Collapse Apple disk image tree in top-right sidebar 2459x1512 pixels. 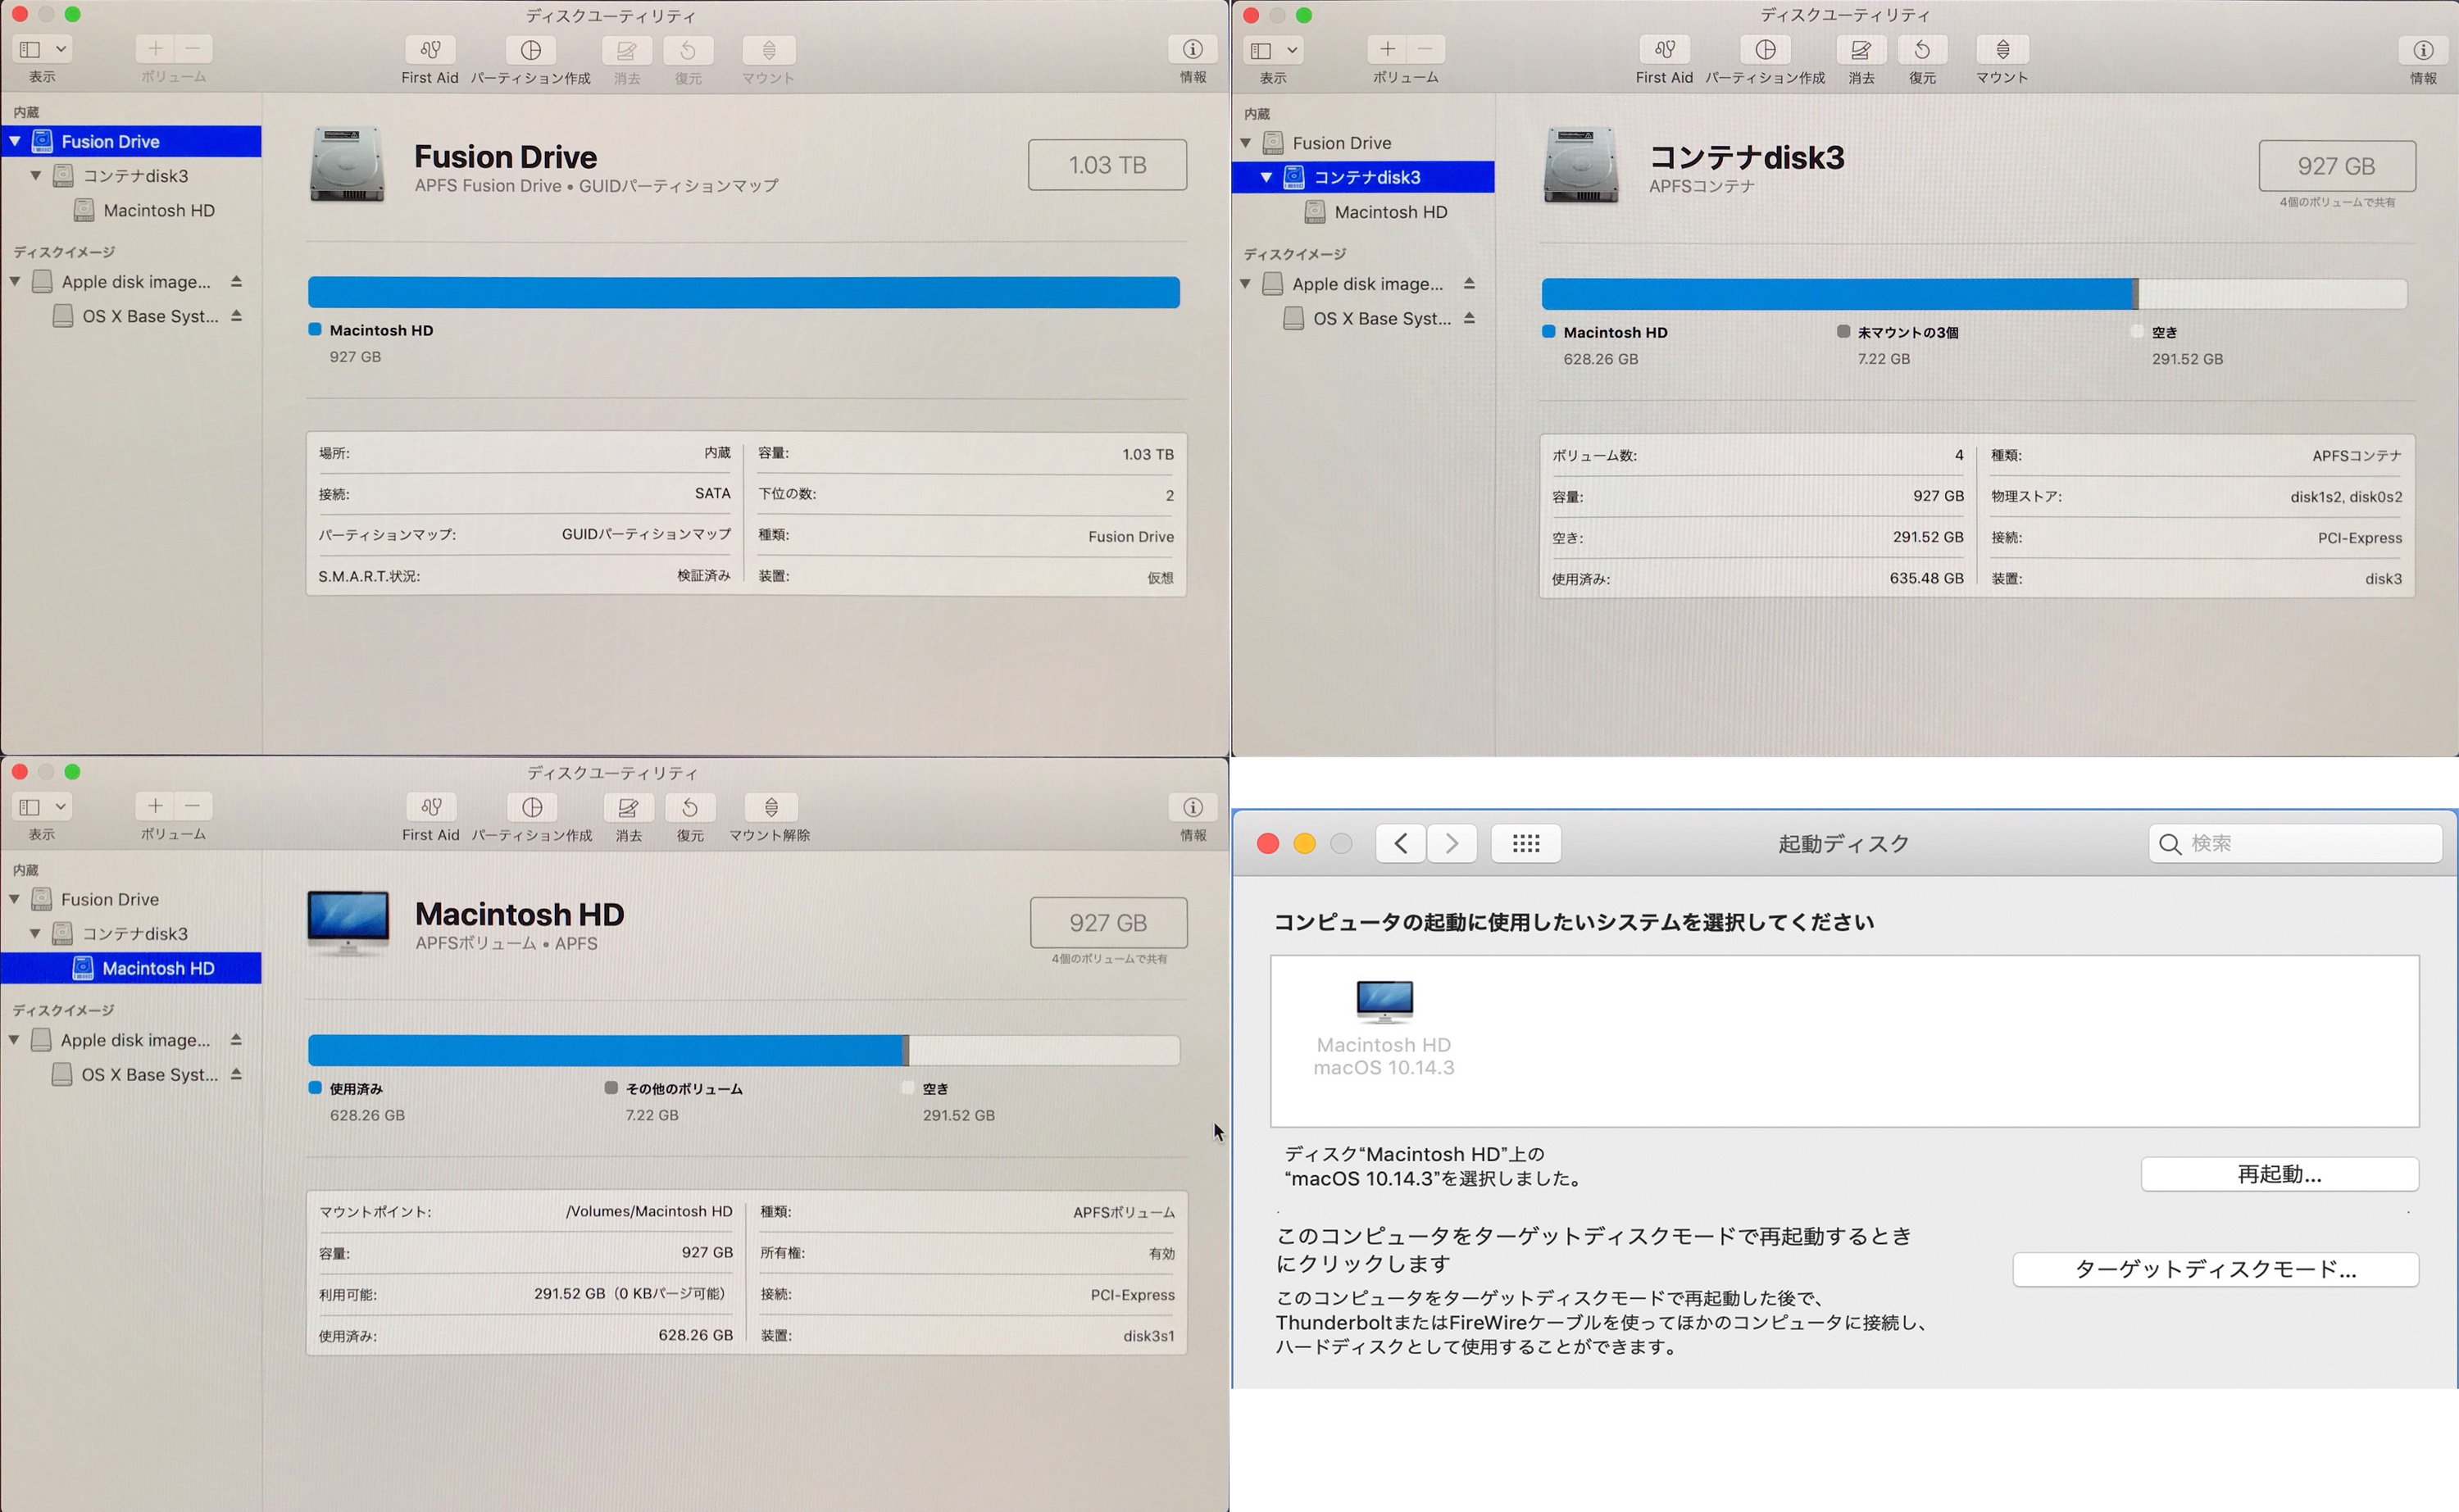click(1245, 284)
